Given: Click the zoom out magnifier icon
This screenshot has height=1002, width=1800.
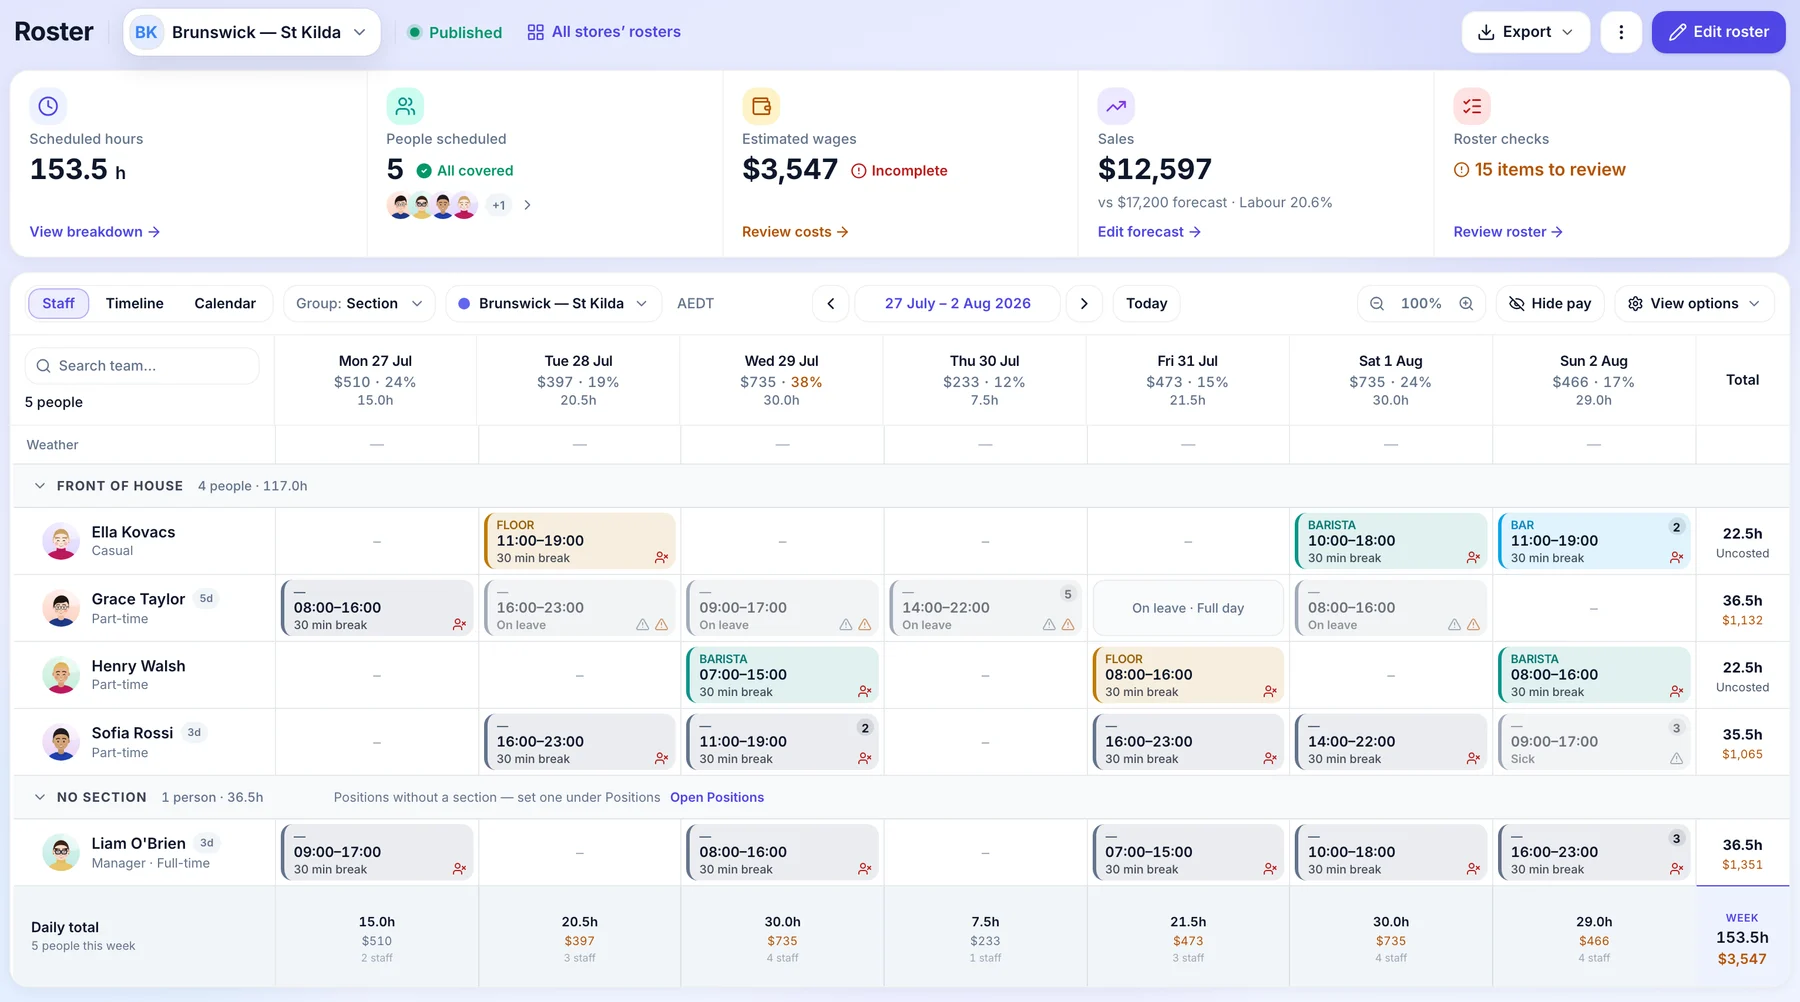Looking at the screenshot, I should click(x=1377, y=303).
